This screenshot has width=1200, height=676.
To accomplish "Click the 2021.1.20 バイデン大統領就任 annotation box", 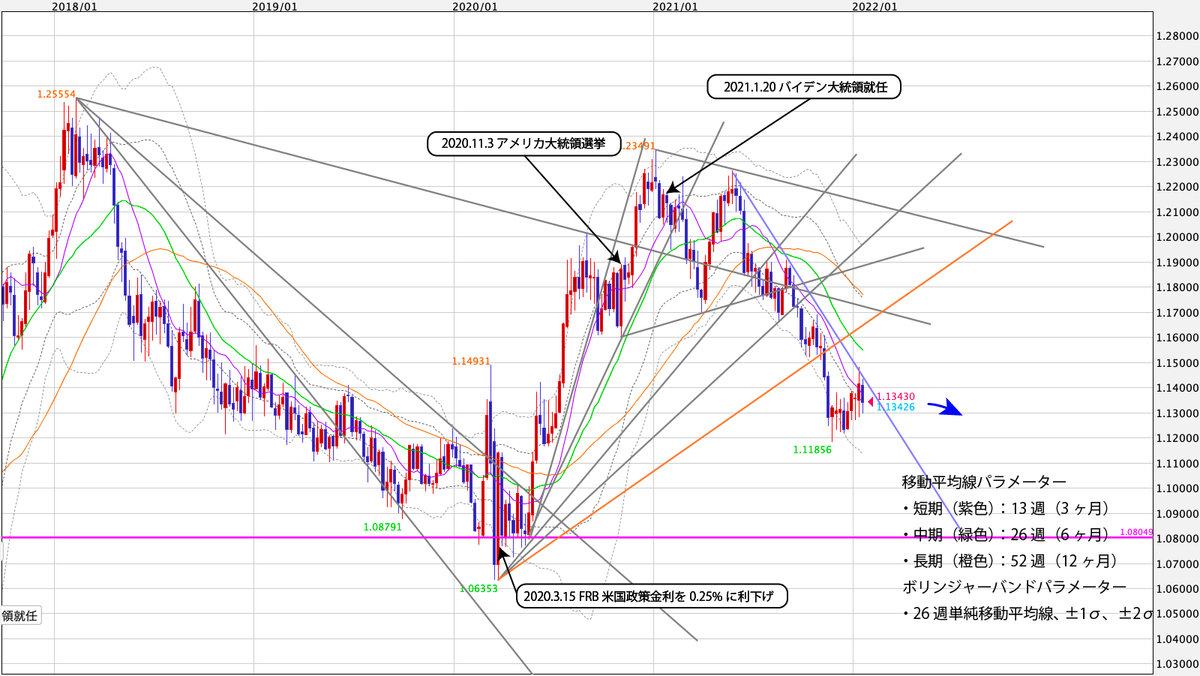I will [x=805, y=88].
